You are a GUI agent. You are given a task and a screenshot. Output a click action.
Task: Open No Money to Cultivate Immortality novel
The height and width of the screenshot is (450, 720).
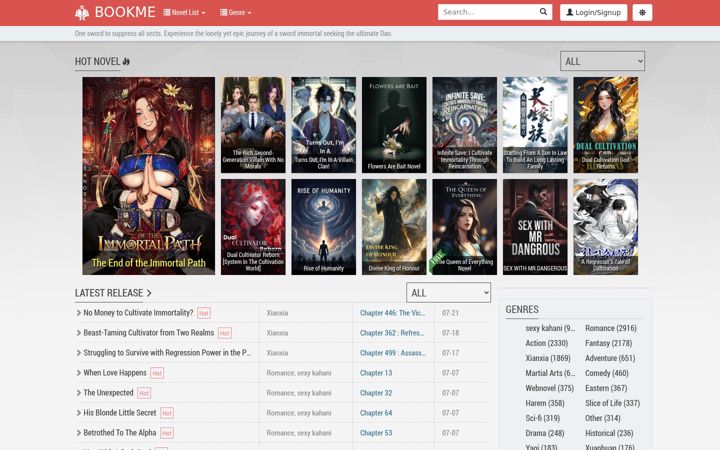(138, 313)
